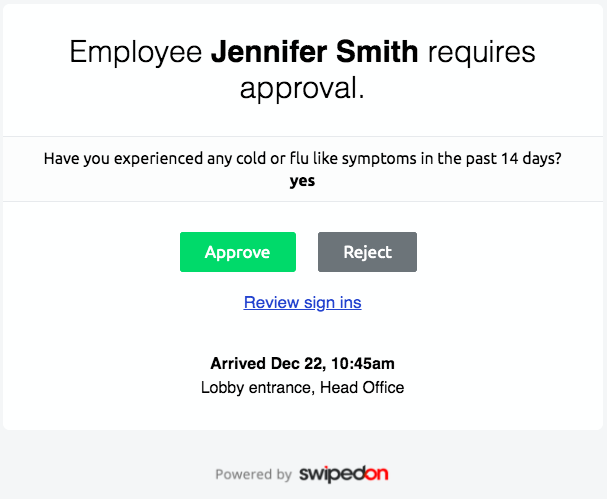The image size is (607, 499).
Task: Click the grey Reject button
Action: click(x=367, y=252)
